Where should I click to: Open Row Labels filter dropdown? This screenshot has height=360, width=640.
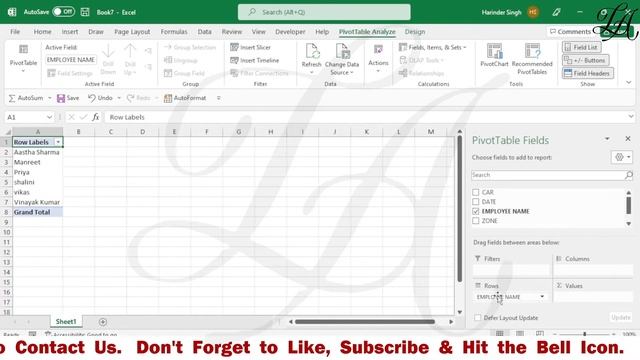58,142
